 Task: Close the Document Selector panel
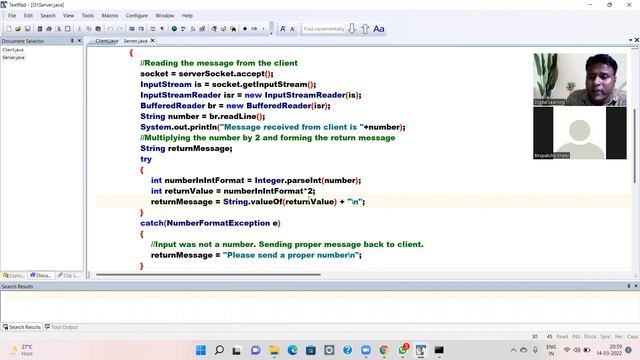pos(80,41)
